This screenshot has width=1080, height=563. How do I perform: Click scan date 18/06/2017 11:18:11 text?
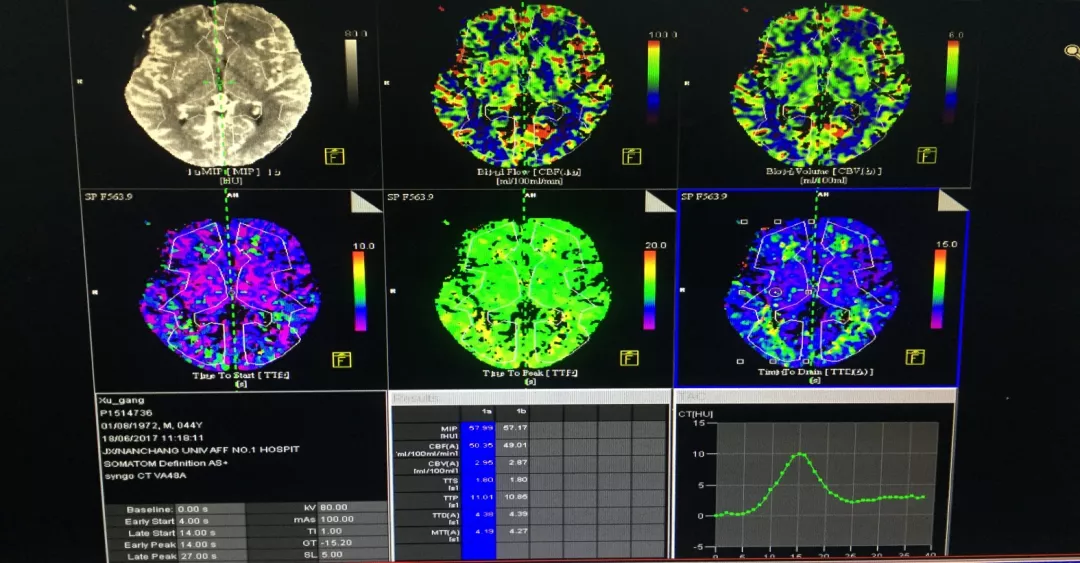(x=152, y=438)
